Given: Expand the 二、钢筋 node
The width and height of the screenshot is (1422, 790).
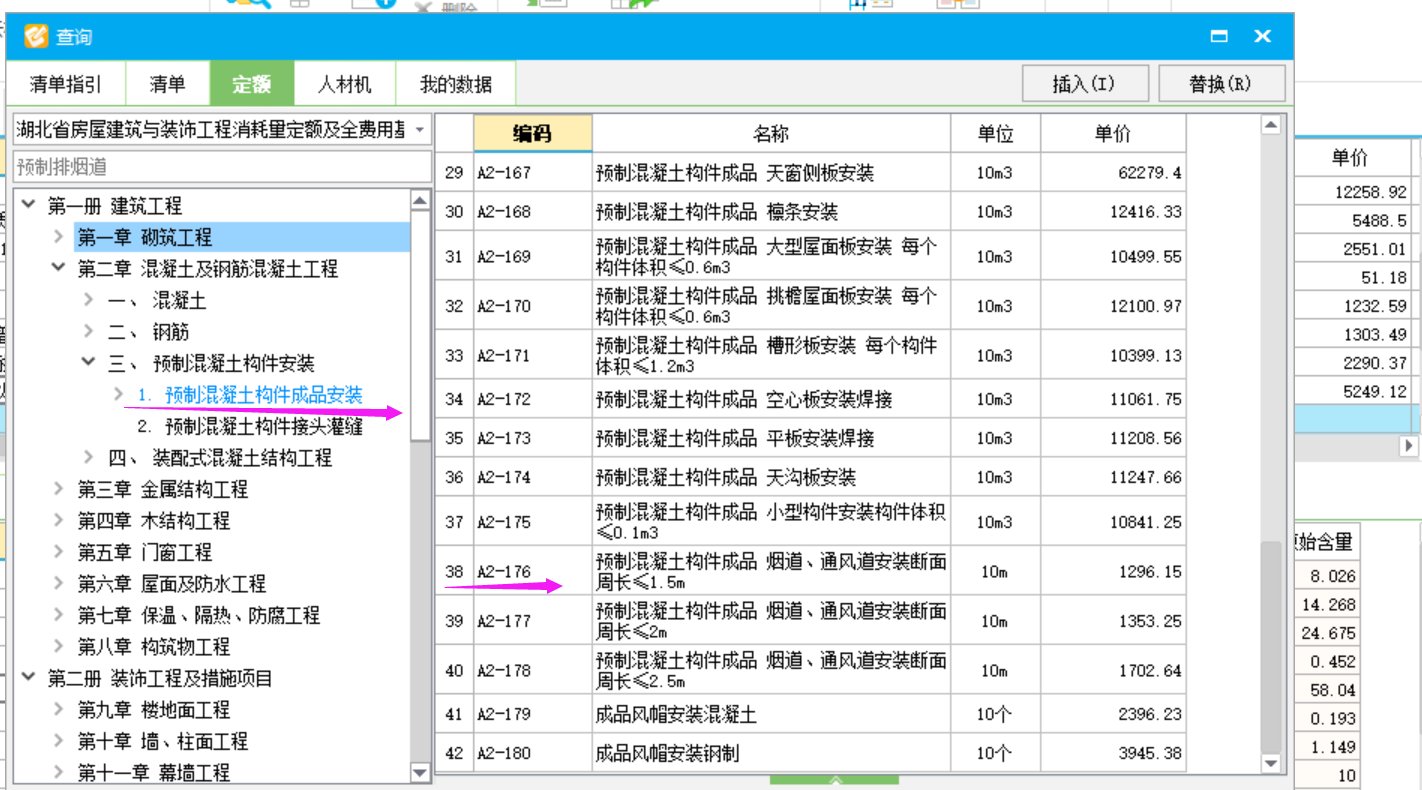Looking at the screenshot, I should pyautogui.click(x=89, y=331).
